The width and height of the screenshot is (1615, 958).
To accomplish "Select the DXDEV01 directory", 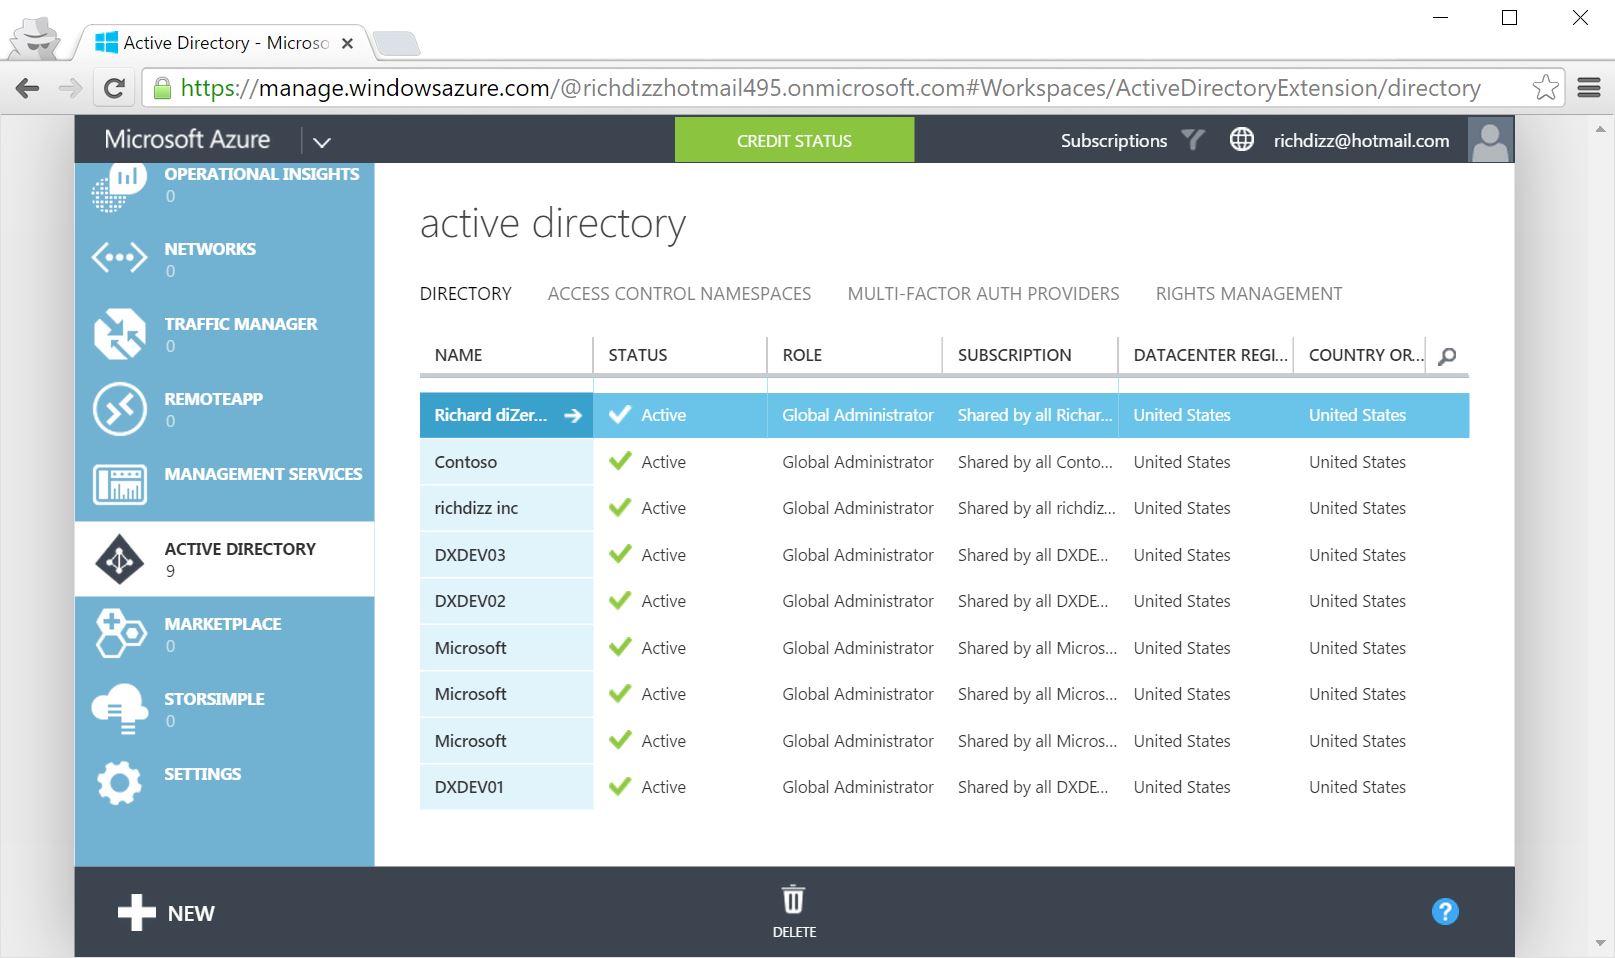I will [469, 787].
